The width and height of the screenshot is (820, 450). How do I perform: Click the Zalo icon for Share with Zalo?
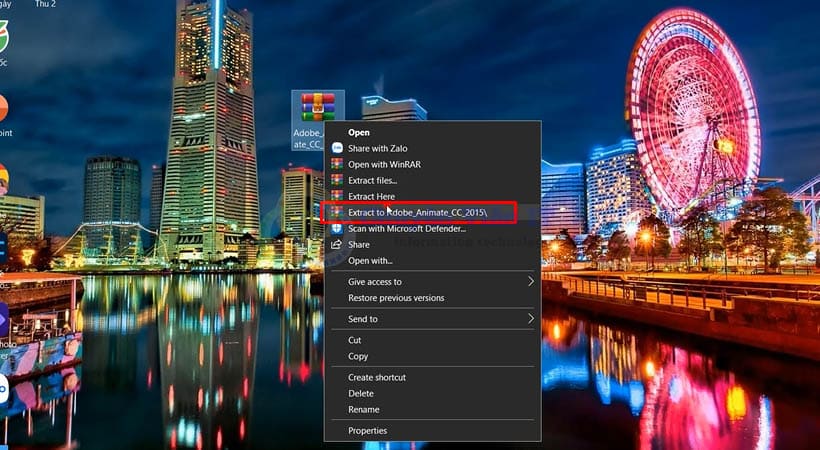[337, 148]
